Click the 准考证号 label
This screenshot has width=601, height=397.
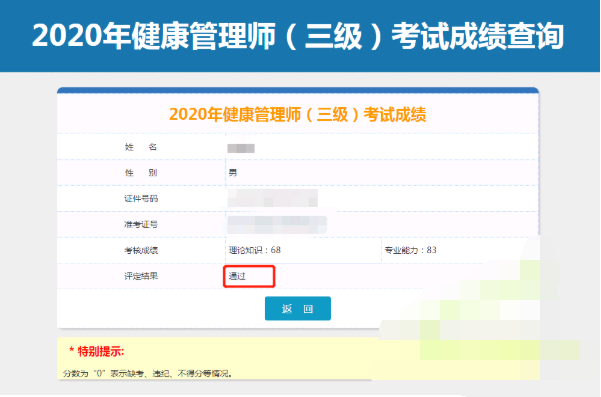click(141, 225)
